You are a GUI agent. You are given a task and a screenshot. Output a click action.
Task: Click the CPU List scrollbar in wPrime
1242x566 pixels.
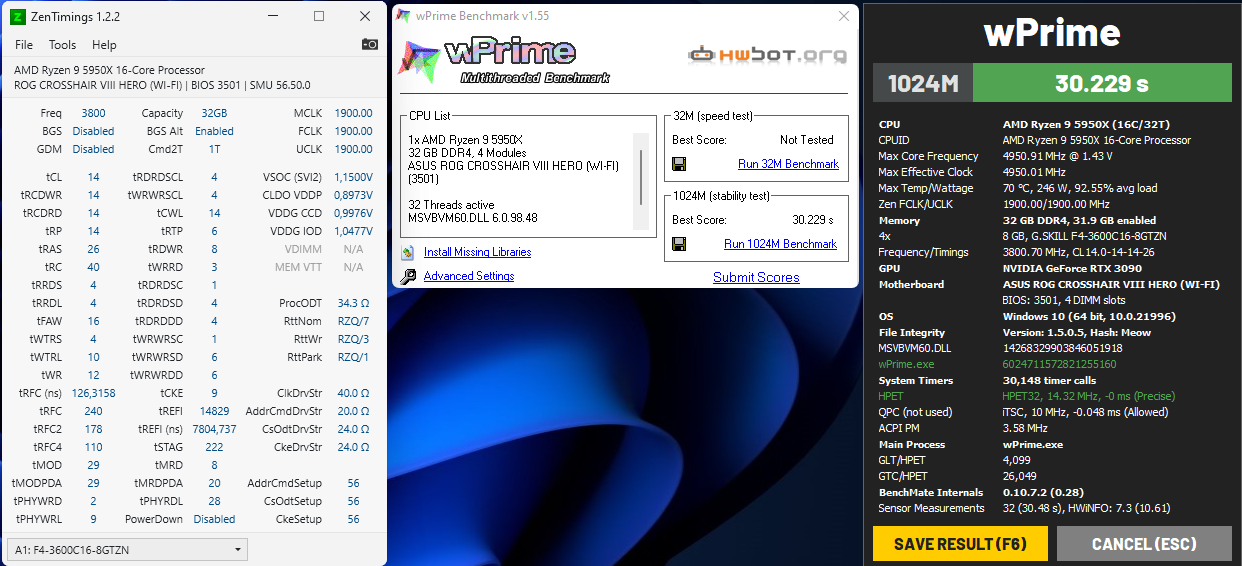(641, 182)
